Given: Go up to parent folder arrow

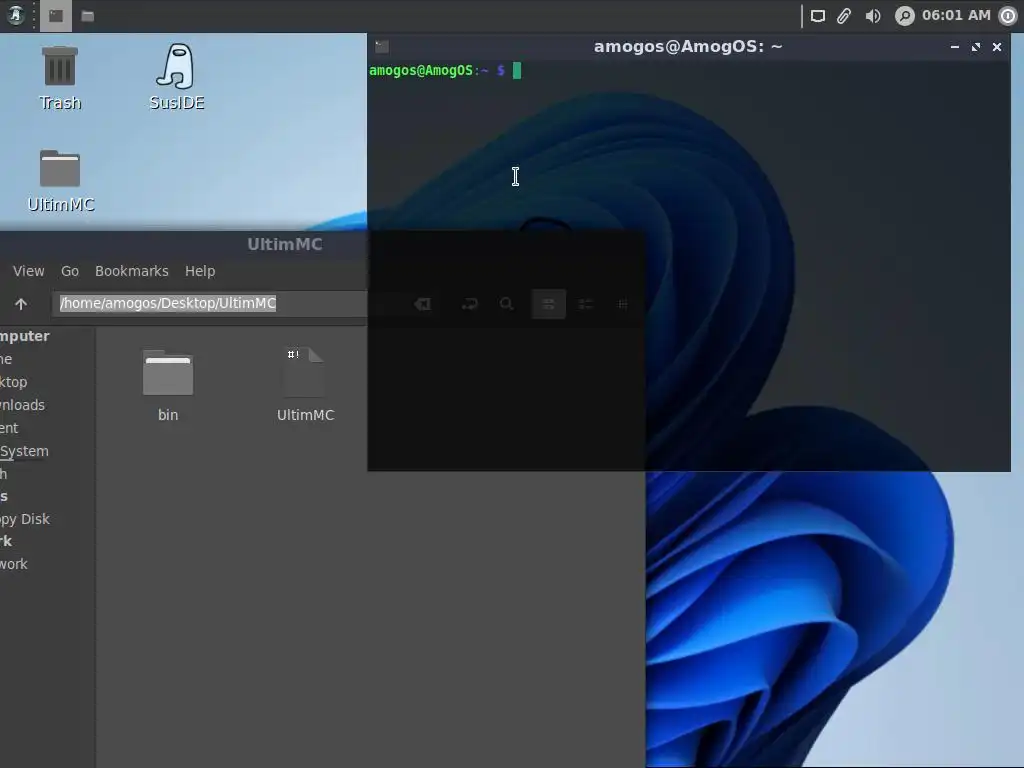Looking at the screenshot, I should [21, 304].
